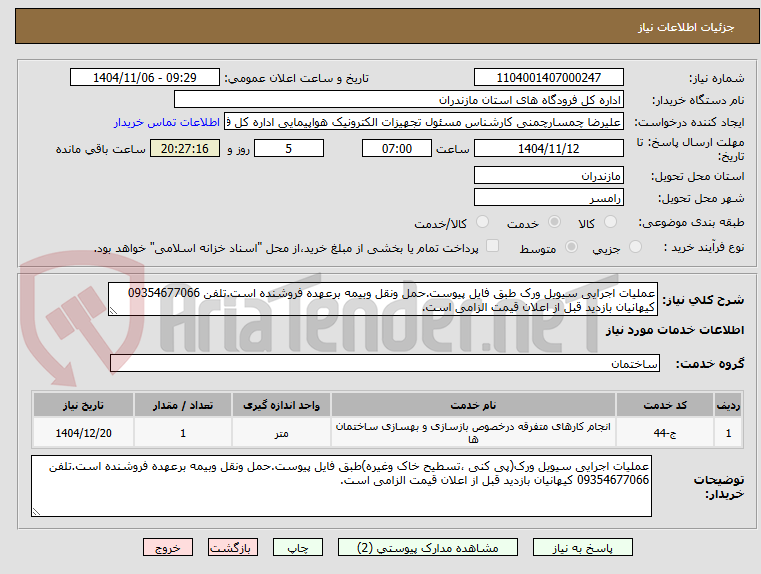
Task: Click the بازگشت back button
Action: pyautogui.click(x=233, y=547)
